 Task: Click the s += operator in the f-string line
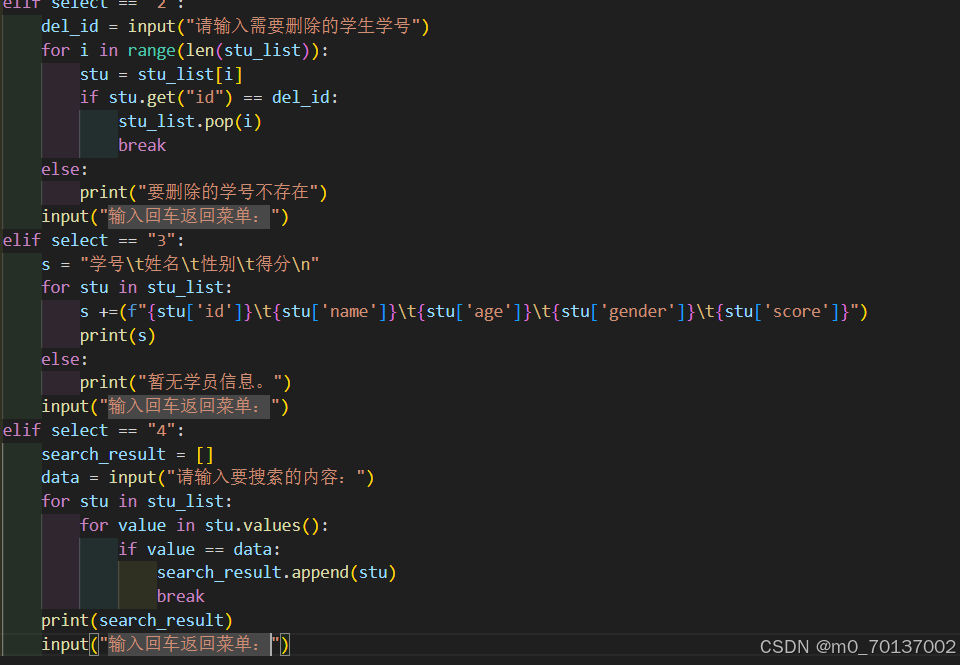[x=108, y=311]
